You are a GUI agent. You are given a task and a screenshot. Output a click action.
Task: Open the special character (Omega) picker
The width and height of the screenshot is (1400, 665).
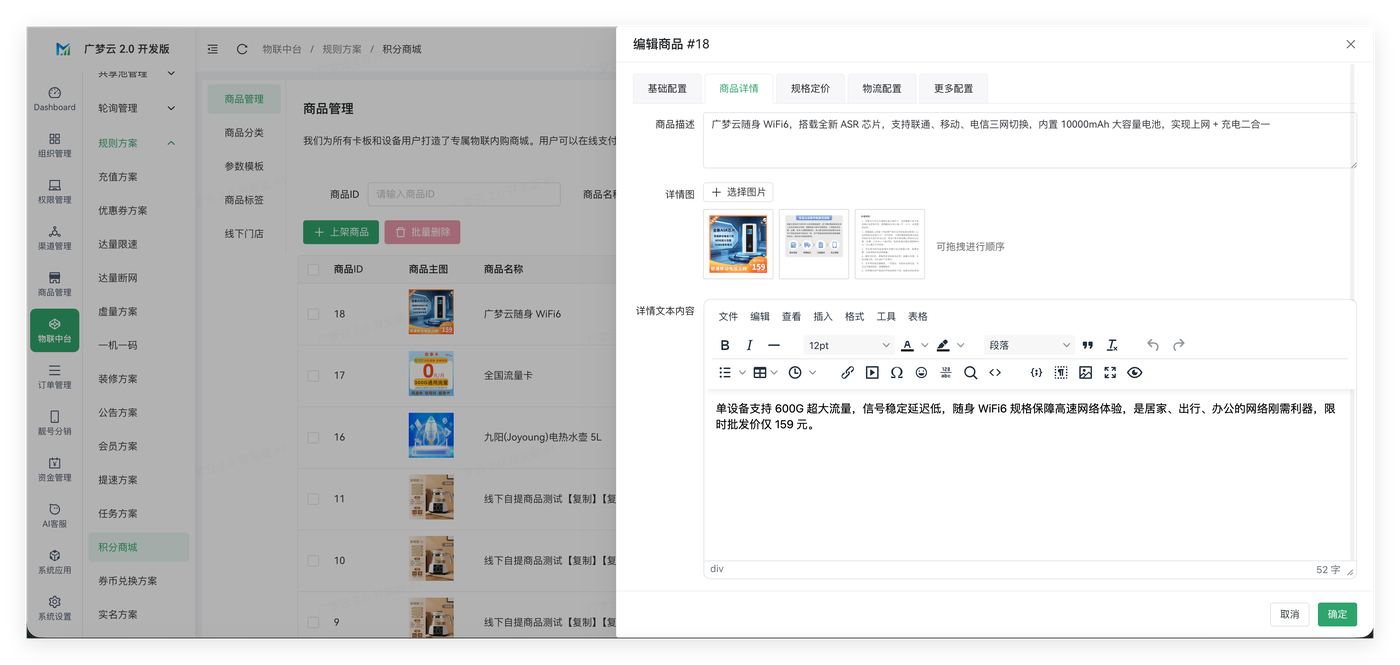[897, 372]
